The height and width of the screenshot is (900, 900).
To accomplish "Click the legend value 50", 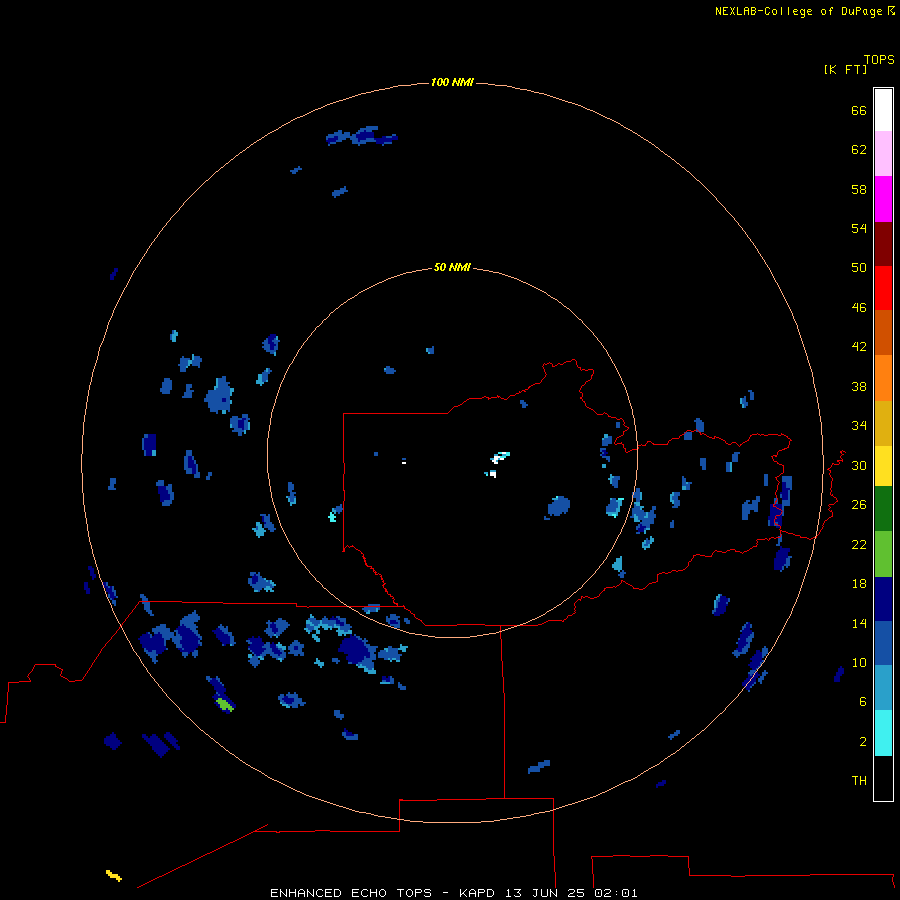I will pos(859,267).
